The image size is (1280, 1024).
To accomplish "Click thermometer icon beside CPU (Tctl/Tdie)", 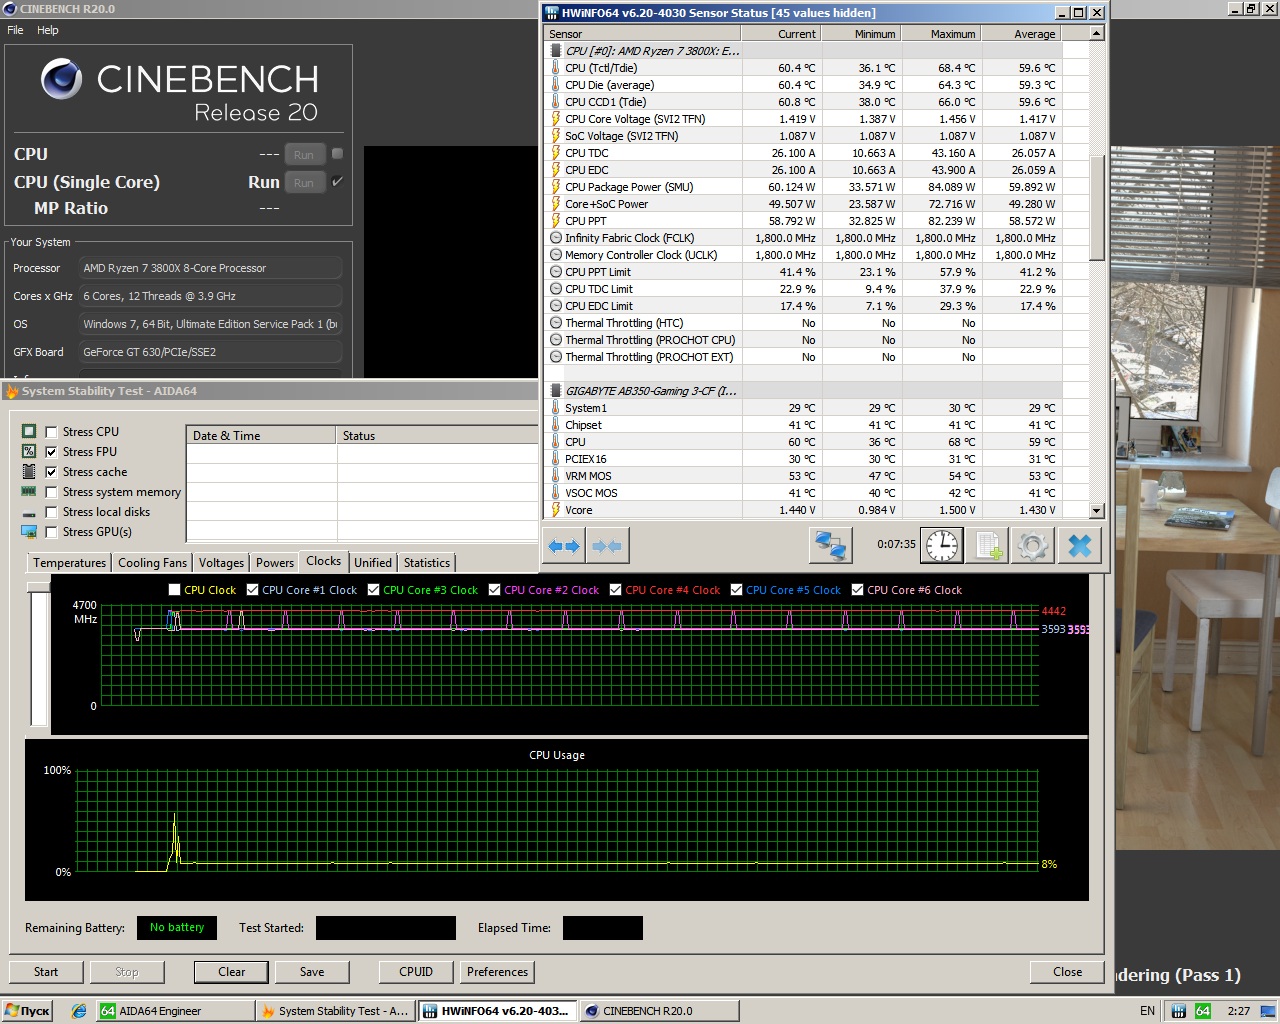I will (x=555, y=68).
